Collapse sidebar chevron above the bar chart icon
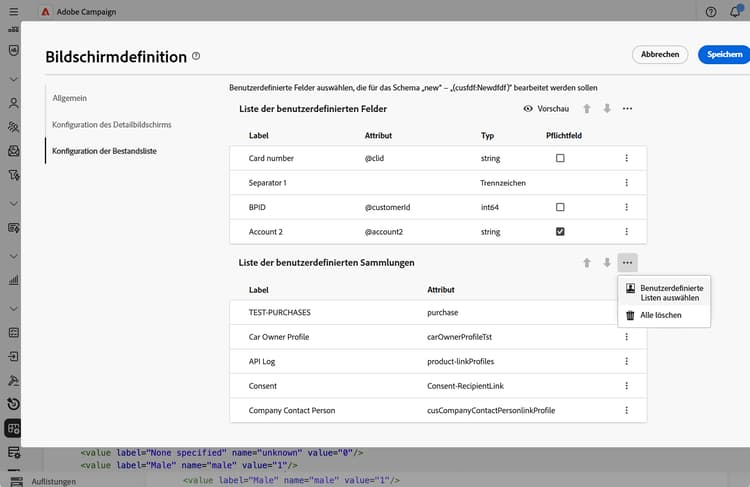The image size is (750, 487). (x=13, y=256)
